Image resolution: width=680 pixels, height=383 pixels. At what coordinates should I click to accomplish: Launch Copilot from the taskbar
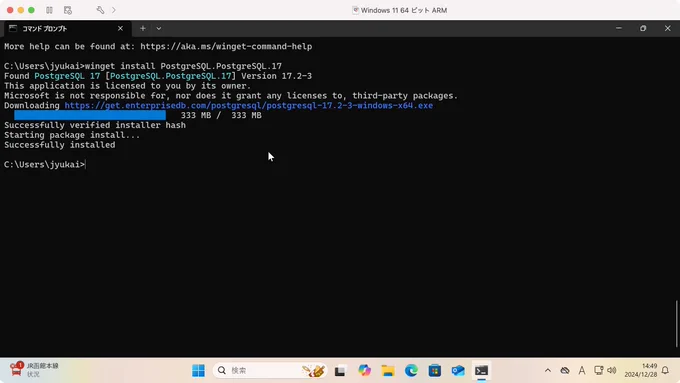click(364, 370)
